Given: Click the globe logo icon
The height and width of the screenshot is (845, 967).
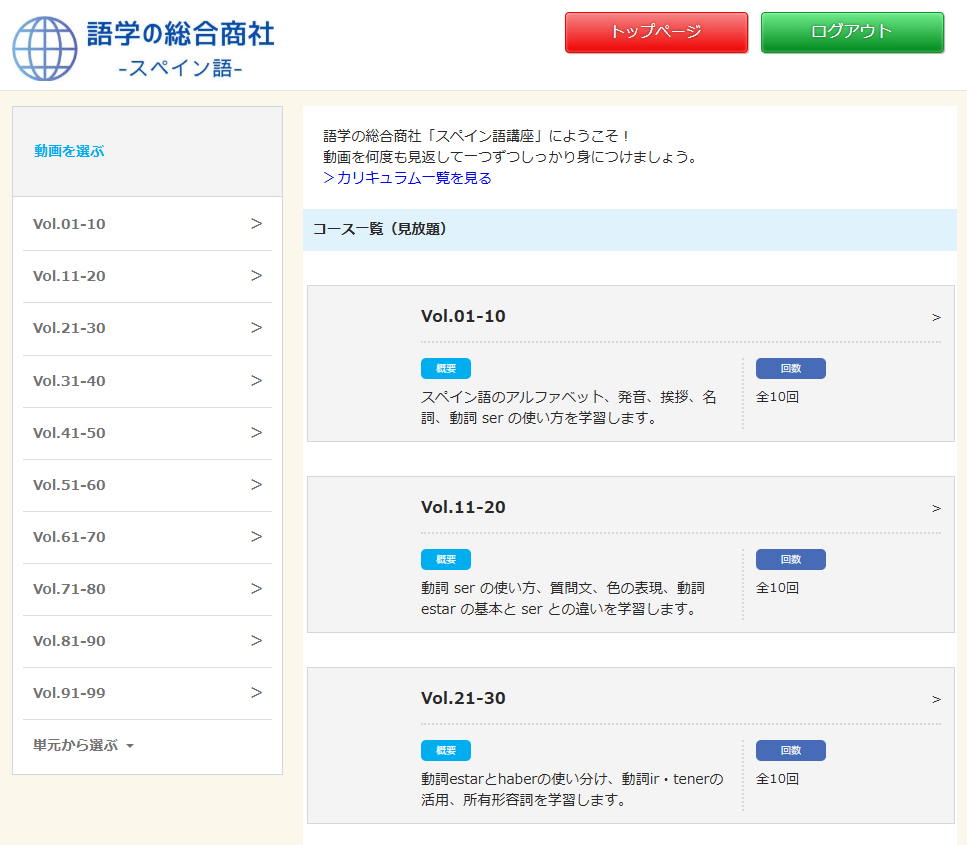Looking at the screenshot, I should (44, 48).
